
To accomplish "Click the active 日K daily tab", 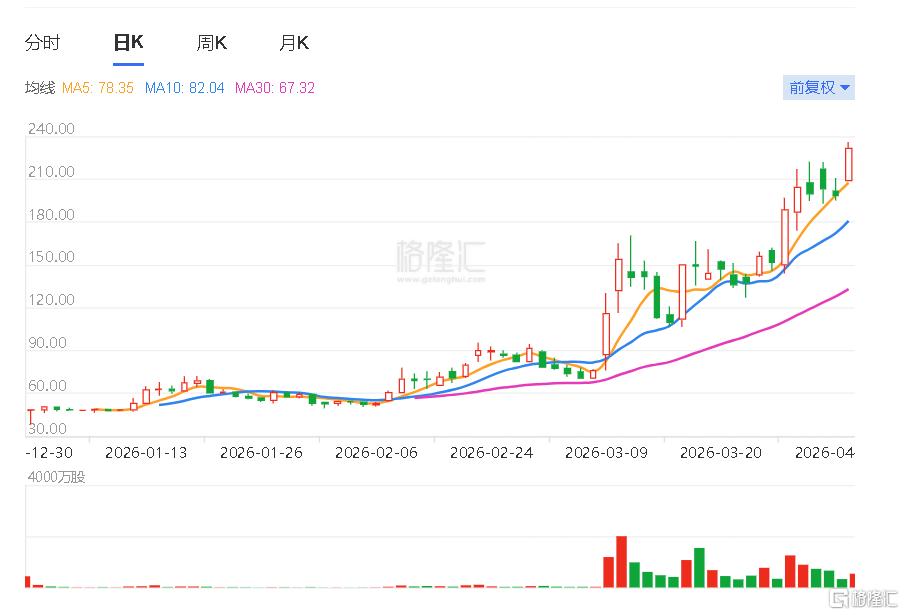I will [126, 42].
